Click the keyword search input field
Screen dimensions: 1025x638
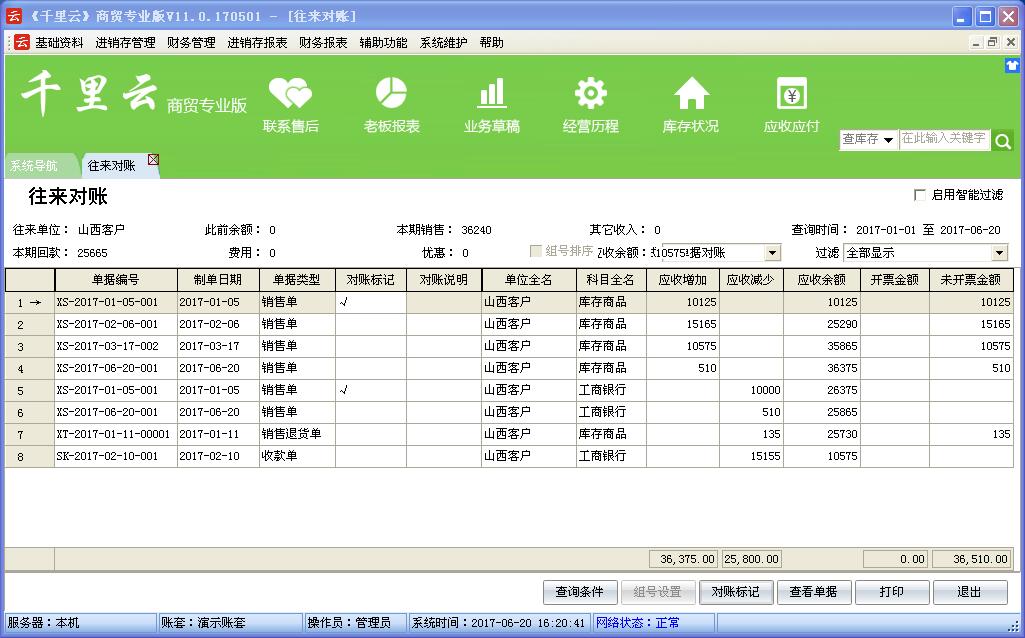point(943,139)
